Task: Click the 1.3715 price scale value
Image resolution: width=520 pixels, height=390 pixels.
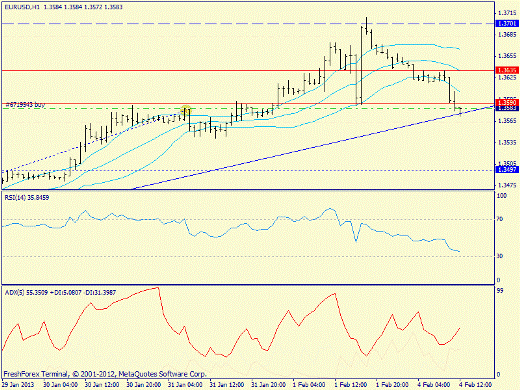Action: 507,13
